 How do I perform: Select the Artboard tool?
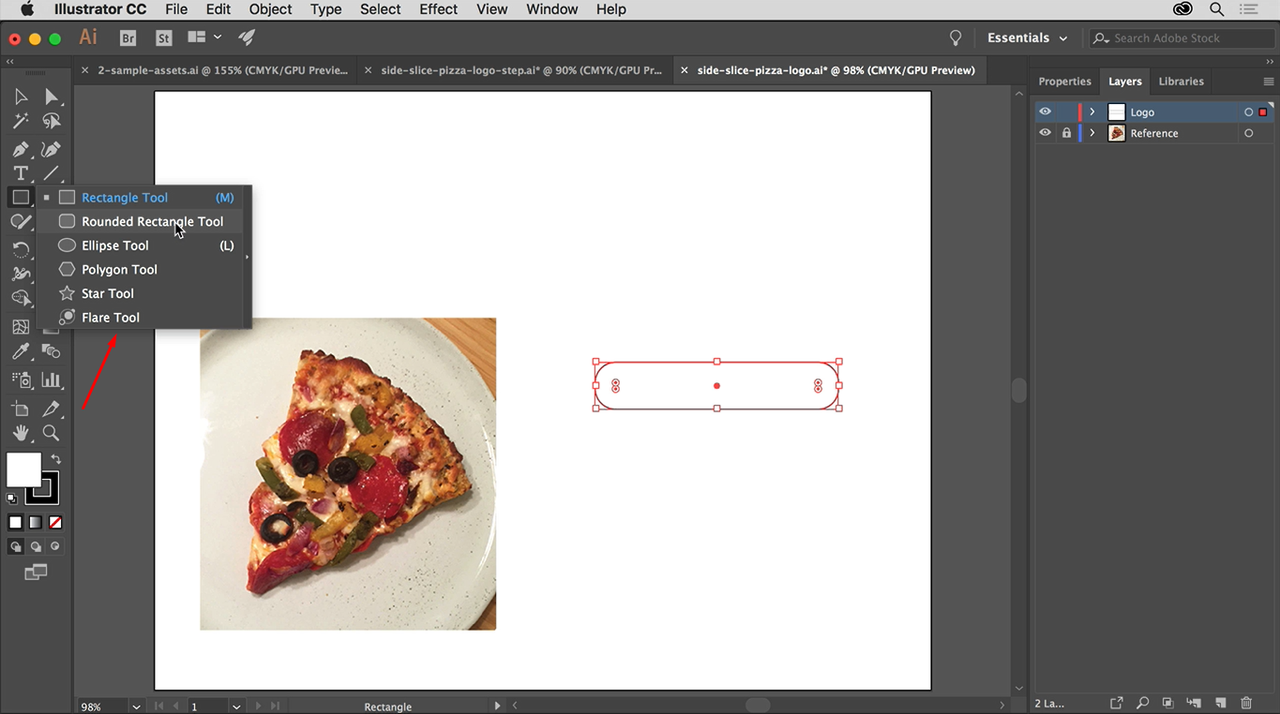coord(20,409)
